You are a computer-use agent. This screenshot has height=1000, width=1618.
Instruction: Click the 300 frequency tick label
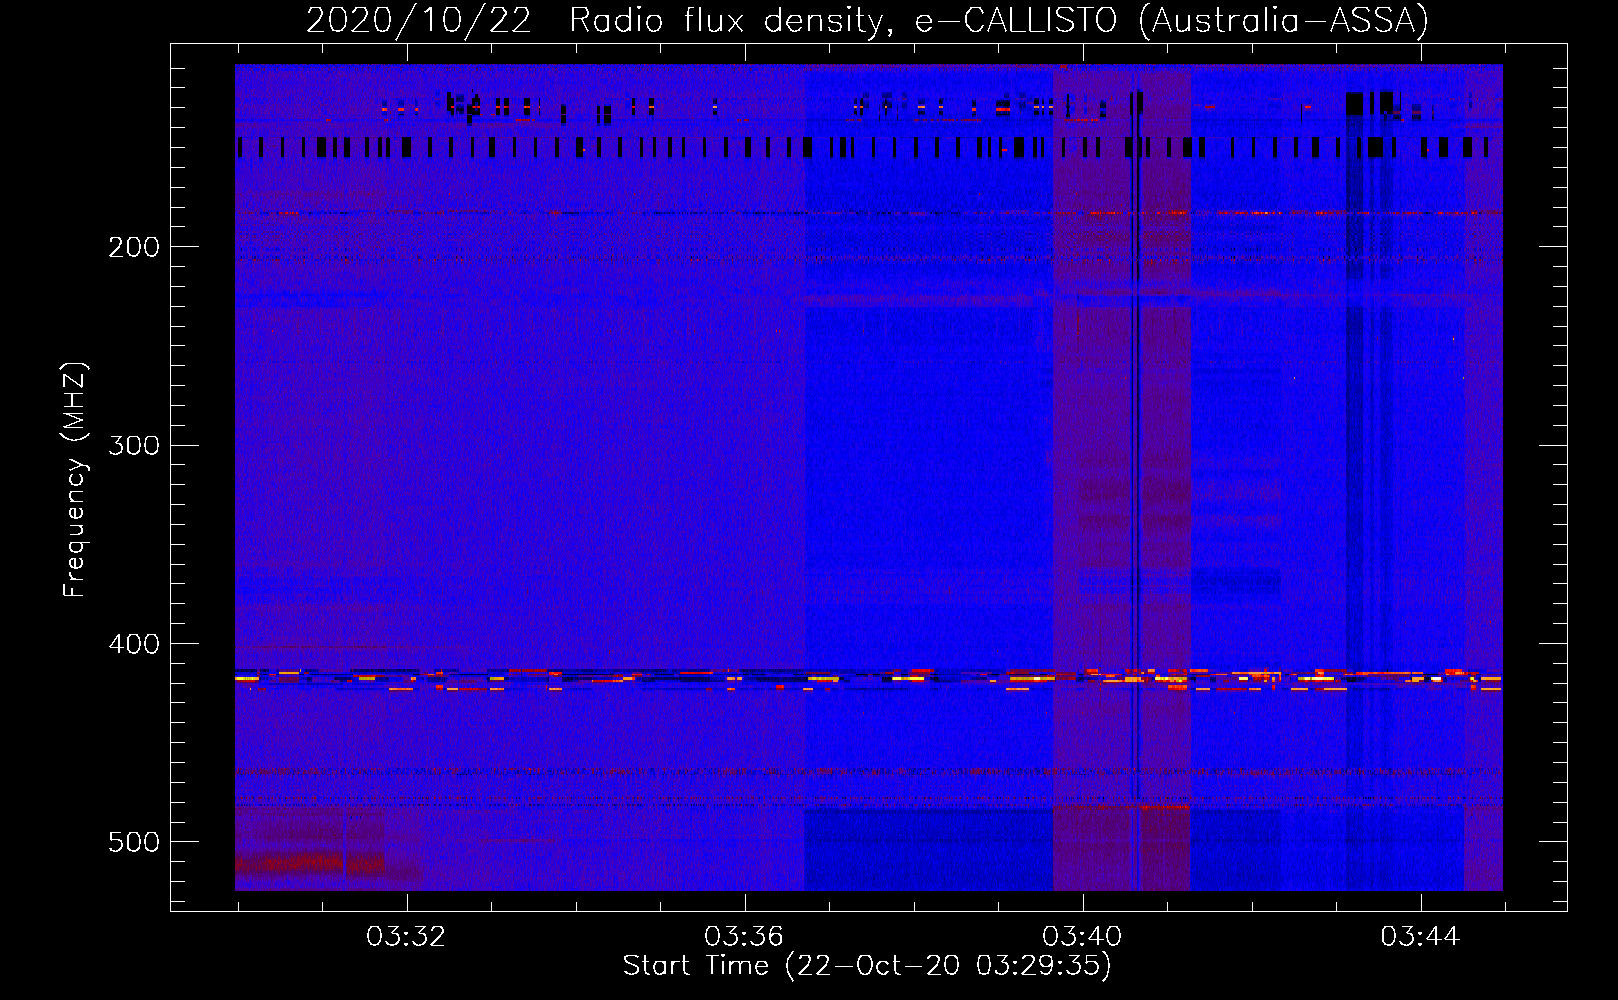coord(134,445)
